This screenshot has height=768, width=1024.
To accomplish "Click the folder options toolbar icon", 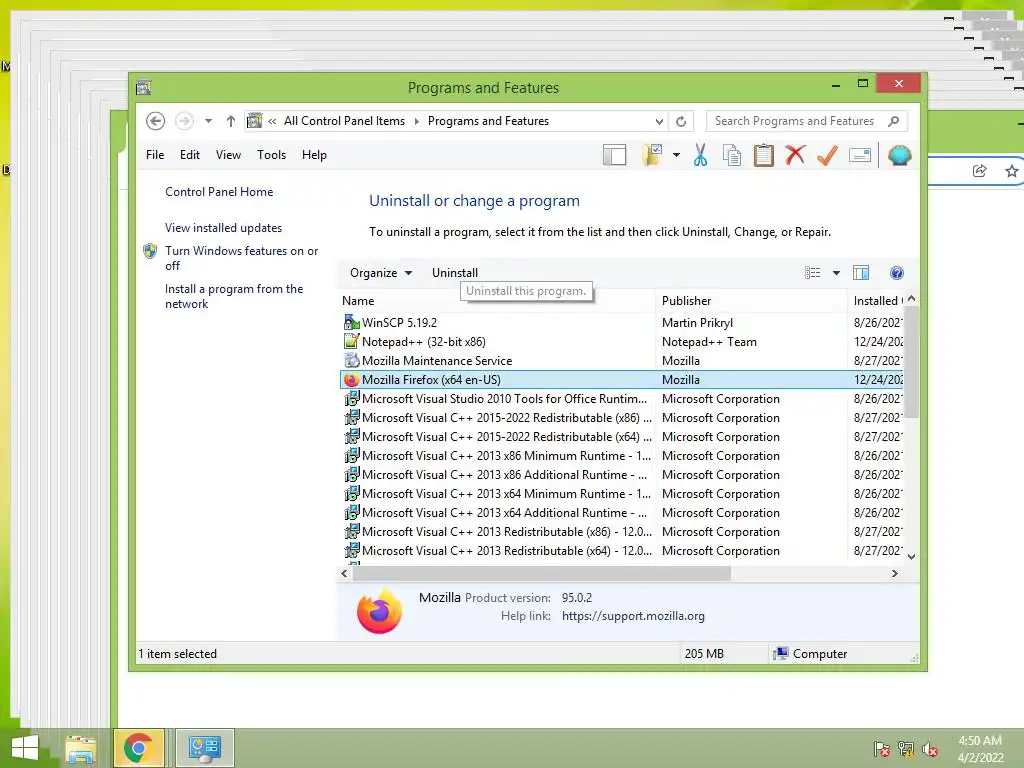I will click(x=652, y=155).
